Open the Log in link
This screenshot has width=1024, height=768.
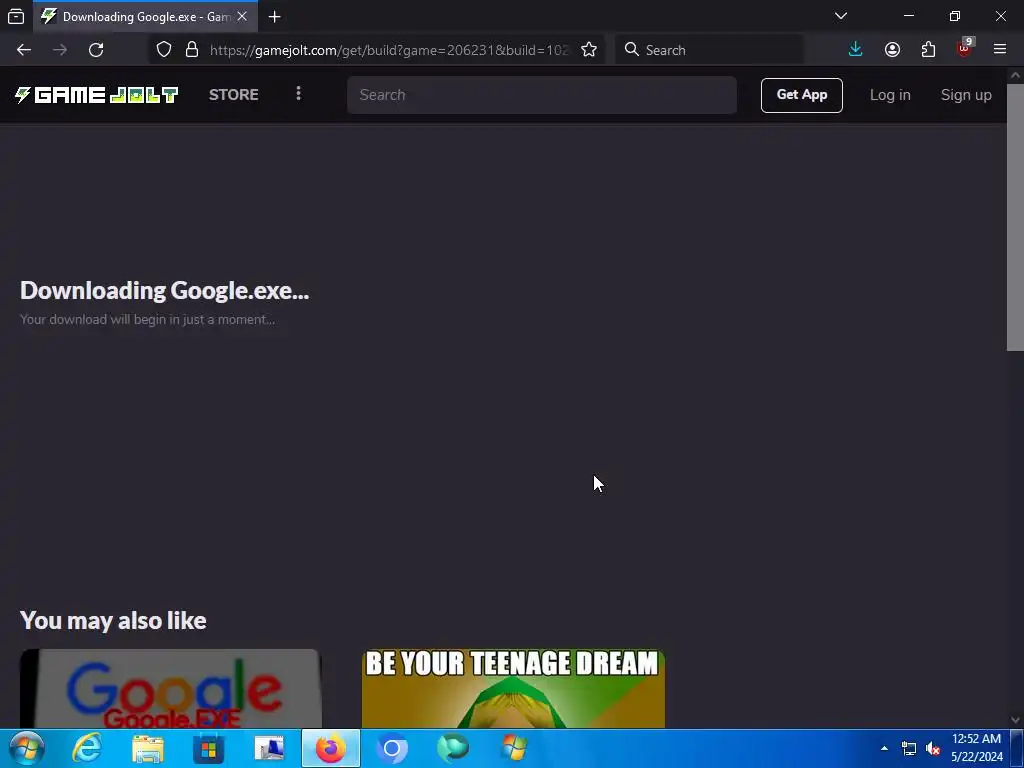coord(890,95)
